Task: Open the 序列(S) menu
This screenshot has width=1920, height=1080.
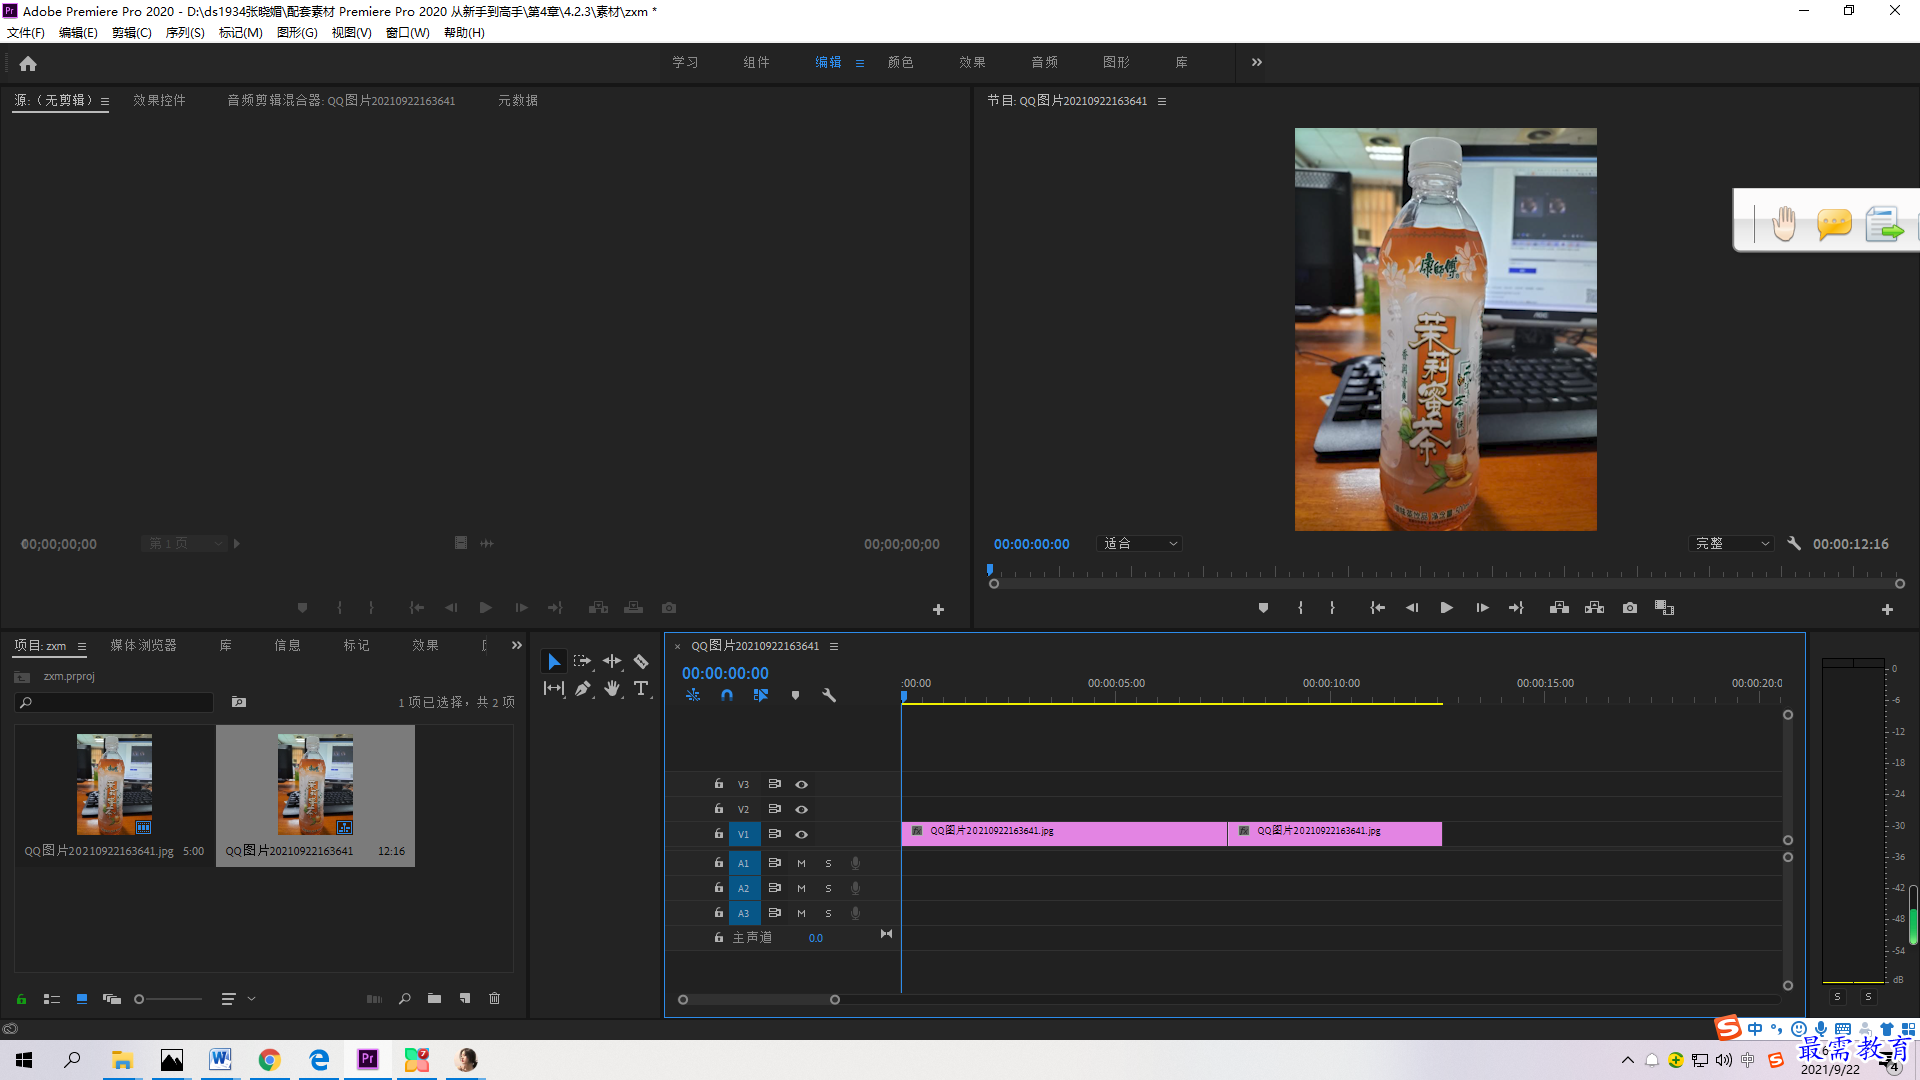Action: click(x=185, y=33)
